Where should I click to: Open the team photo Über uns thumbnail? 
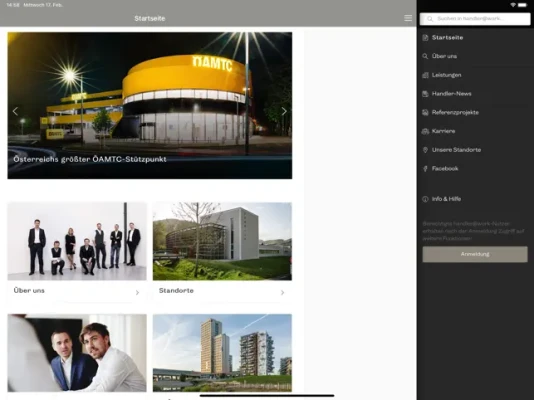pos(77,241)
